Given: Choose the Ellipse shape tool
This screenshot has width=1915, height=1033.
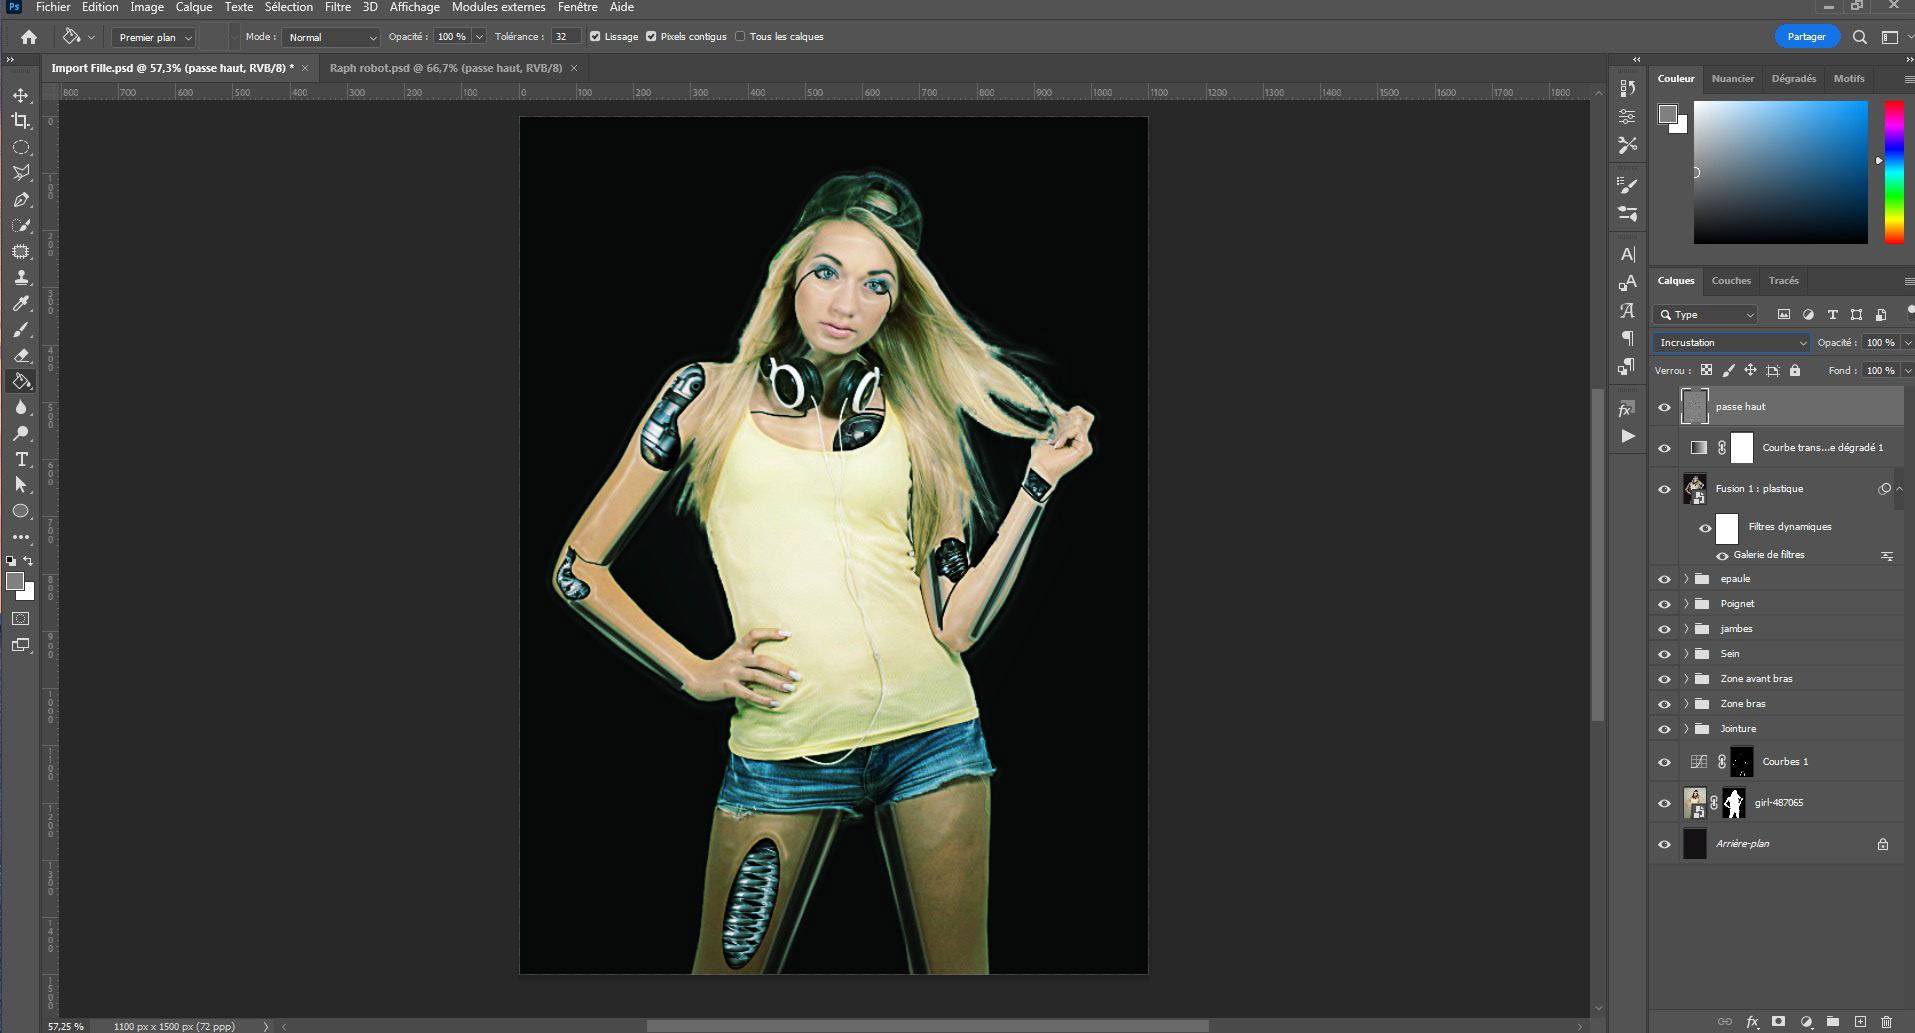Looking at the screenshot, I should (21, 511).
